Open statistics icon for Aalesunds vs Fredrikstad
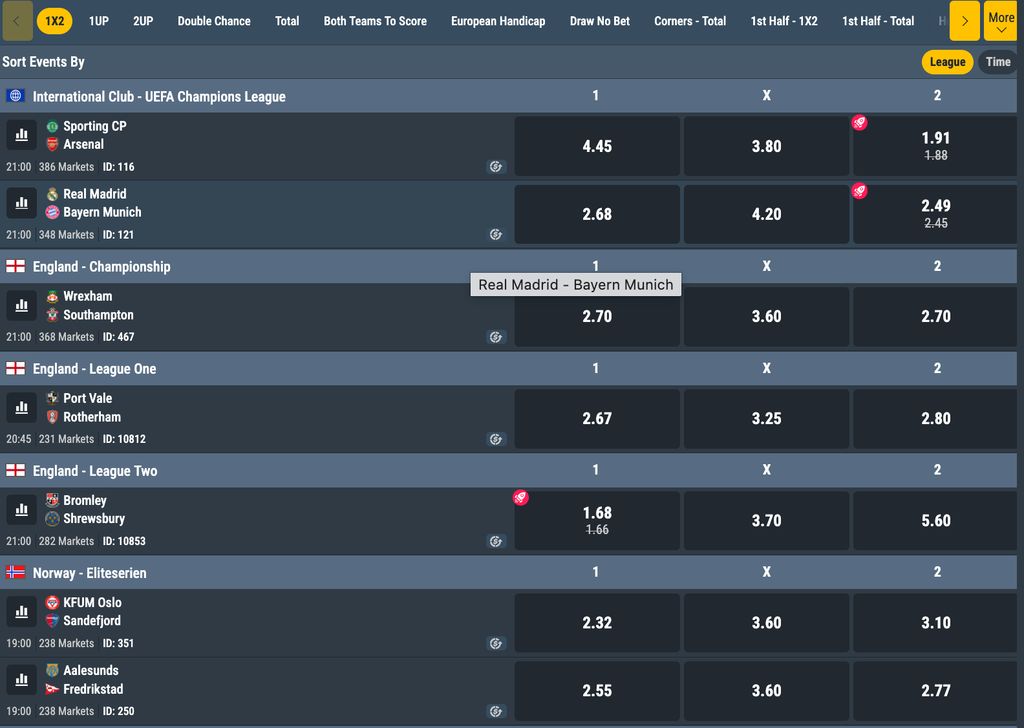Image resolution: width=1024 pixels, height=728 pixels. [x=22, y=680]
